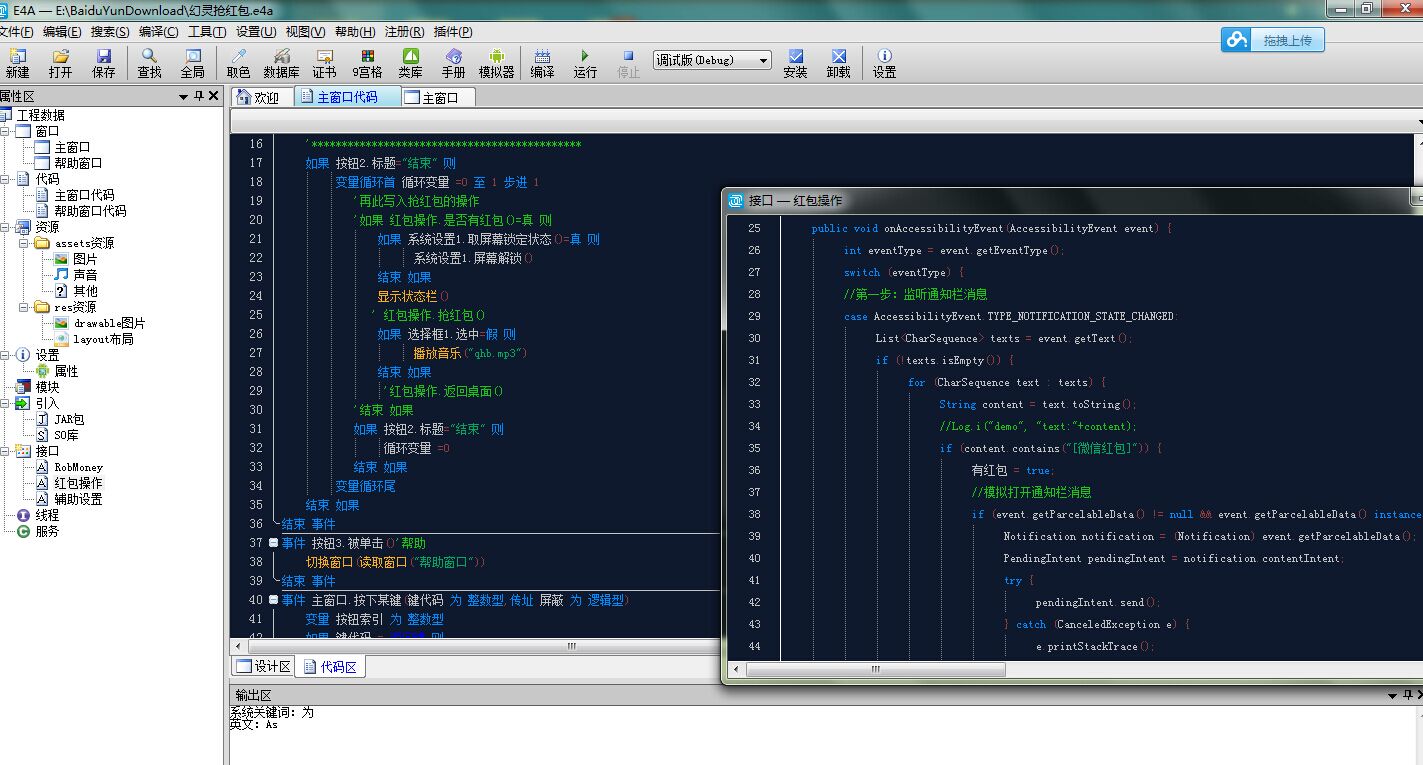Select 红包操作 interface in the tree
Screen dimensions: 1423x765
78,483
